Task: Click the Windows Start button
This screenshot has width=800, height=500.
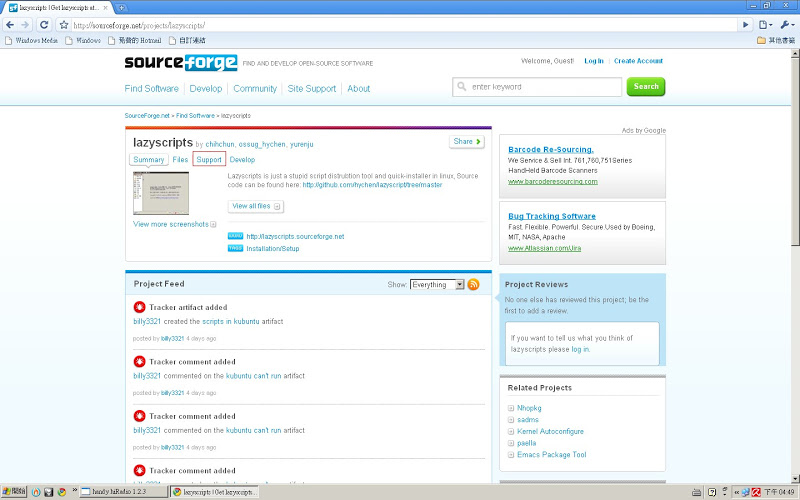Action: click(14, 492)
